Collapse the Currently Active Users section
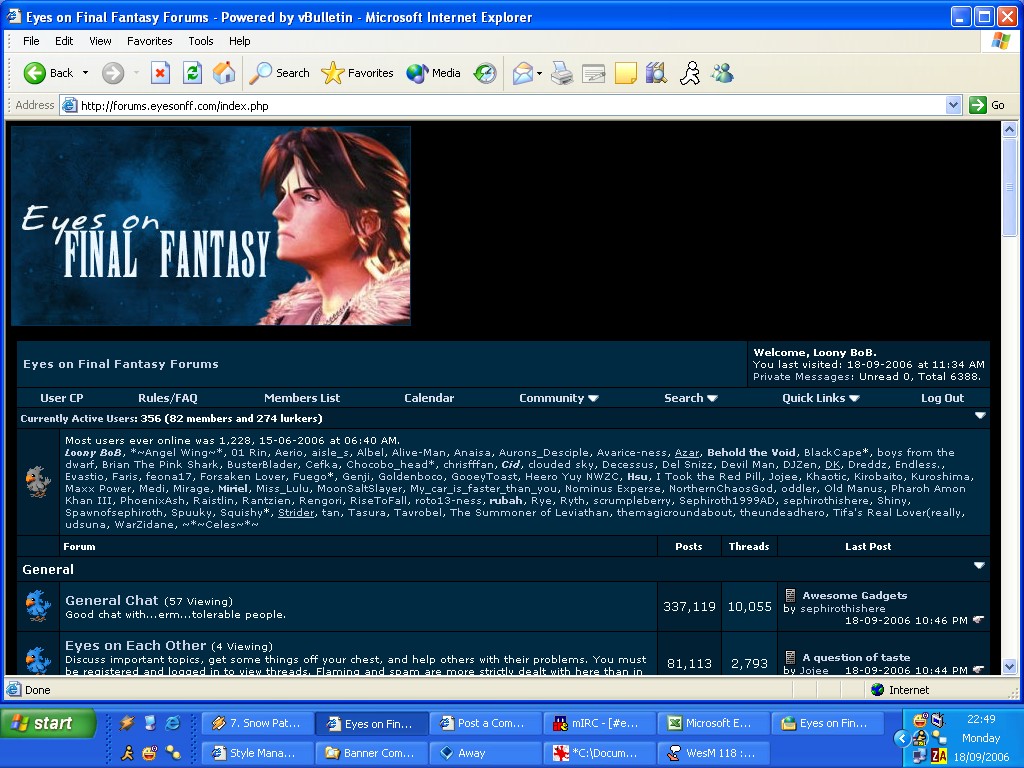 pos(980,415)
